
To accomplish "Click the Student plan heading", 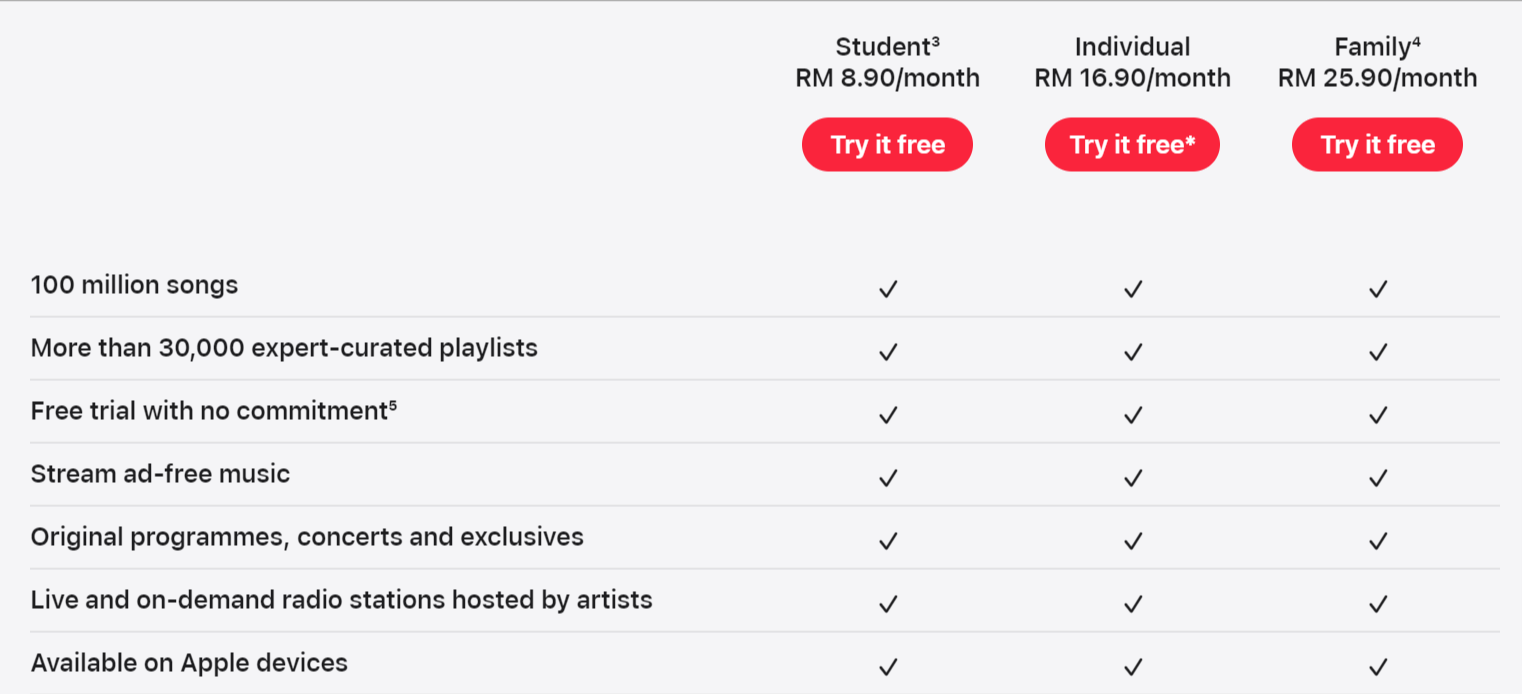I will point(883,47).
